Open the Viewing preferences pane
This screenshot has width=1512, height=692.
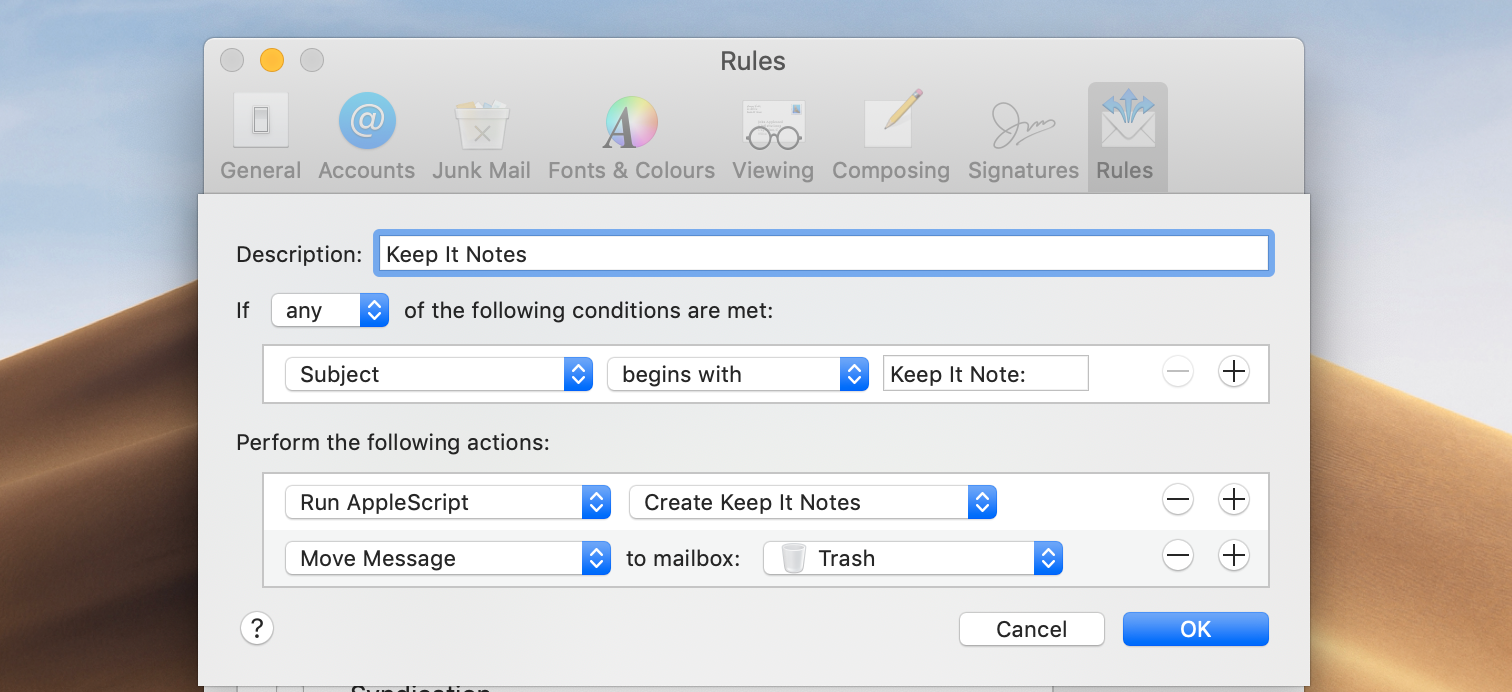click(x=773, y=138)
